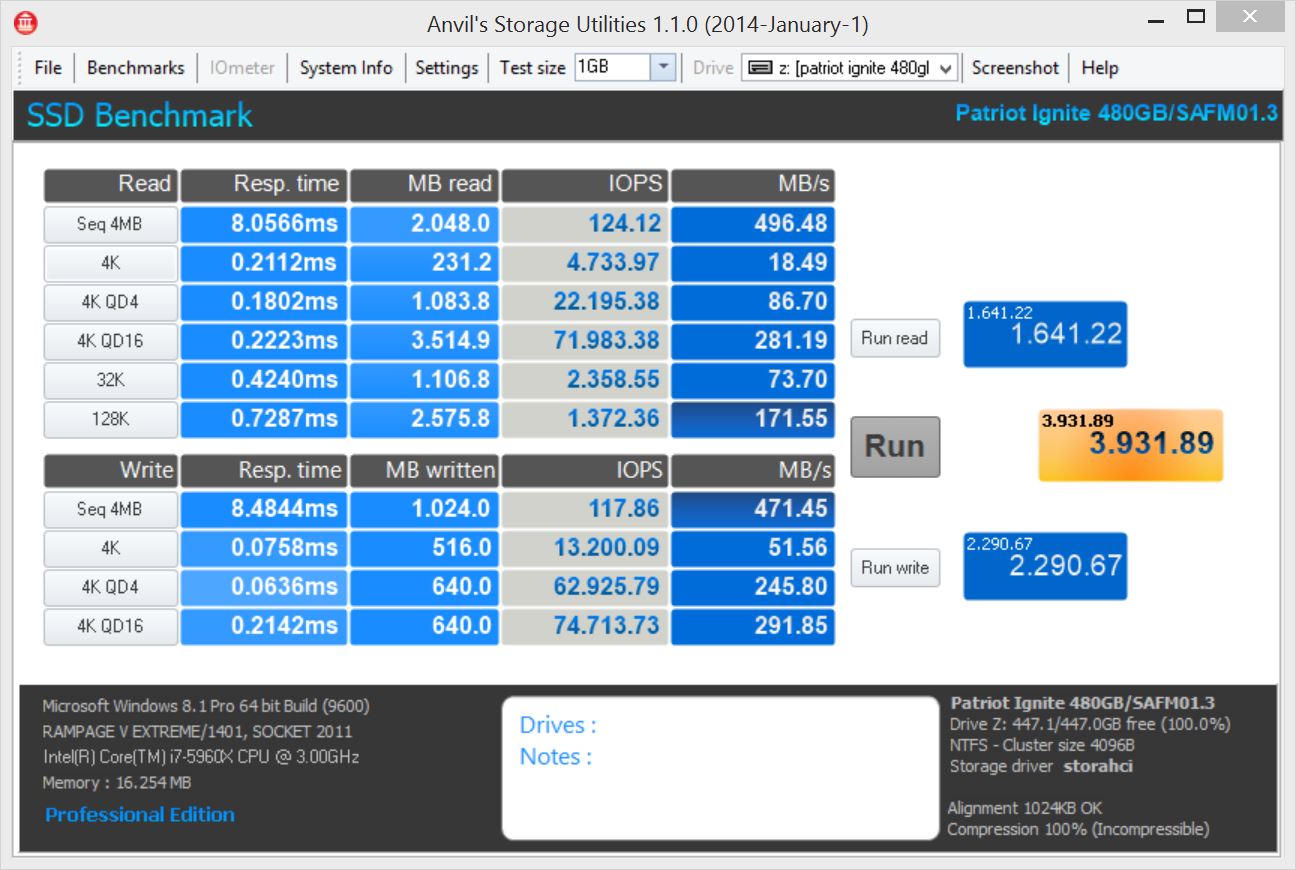Click the drive icon in Drive selector
Screen dimensions: 1296x870
pos(760,68)
